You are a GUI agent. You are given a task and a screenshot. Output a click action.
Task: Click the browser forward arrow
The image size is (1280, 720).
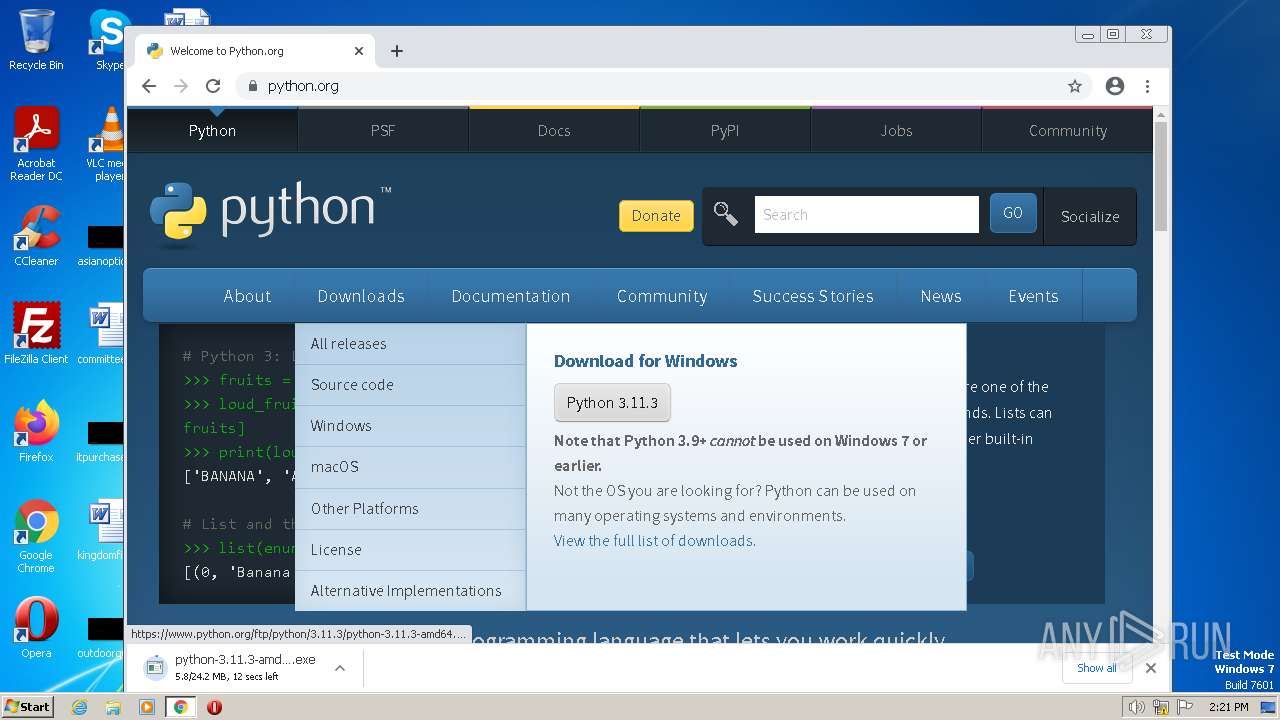coord(181,86)
